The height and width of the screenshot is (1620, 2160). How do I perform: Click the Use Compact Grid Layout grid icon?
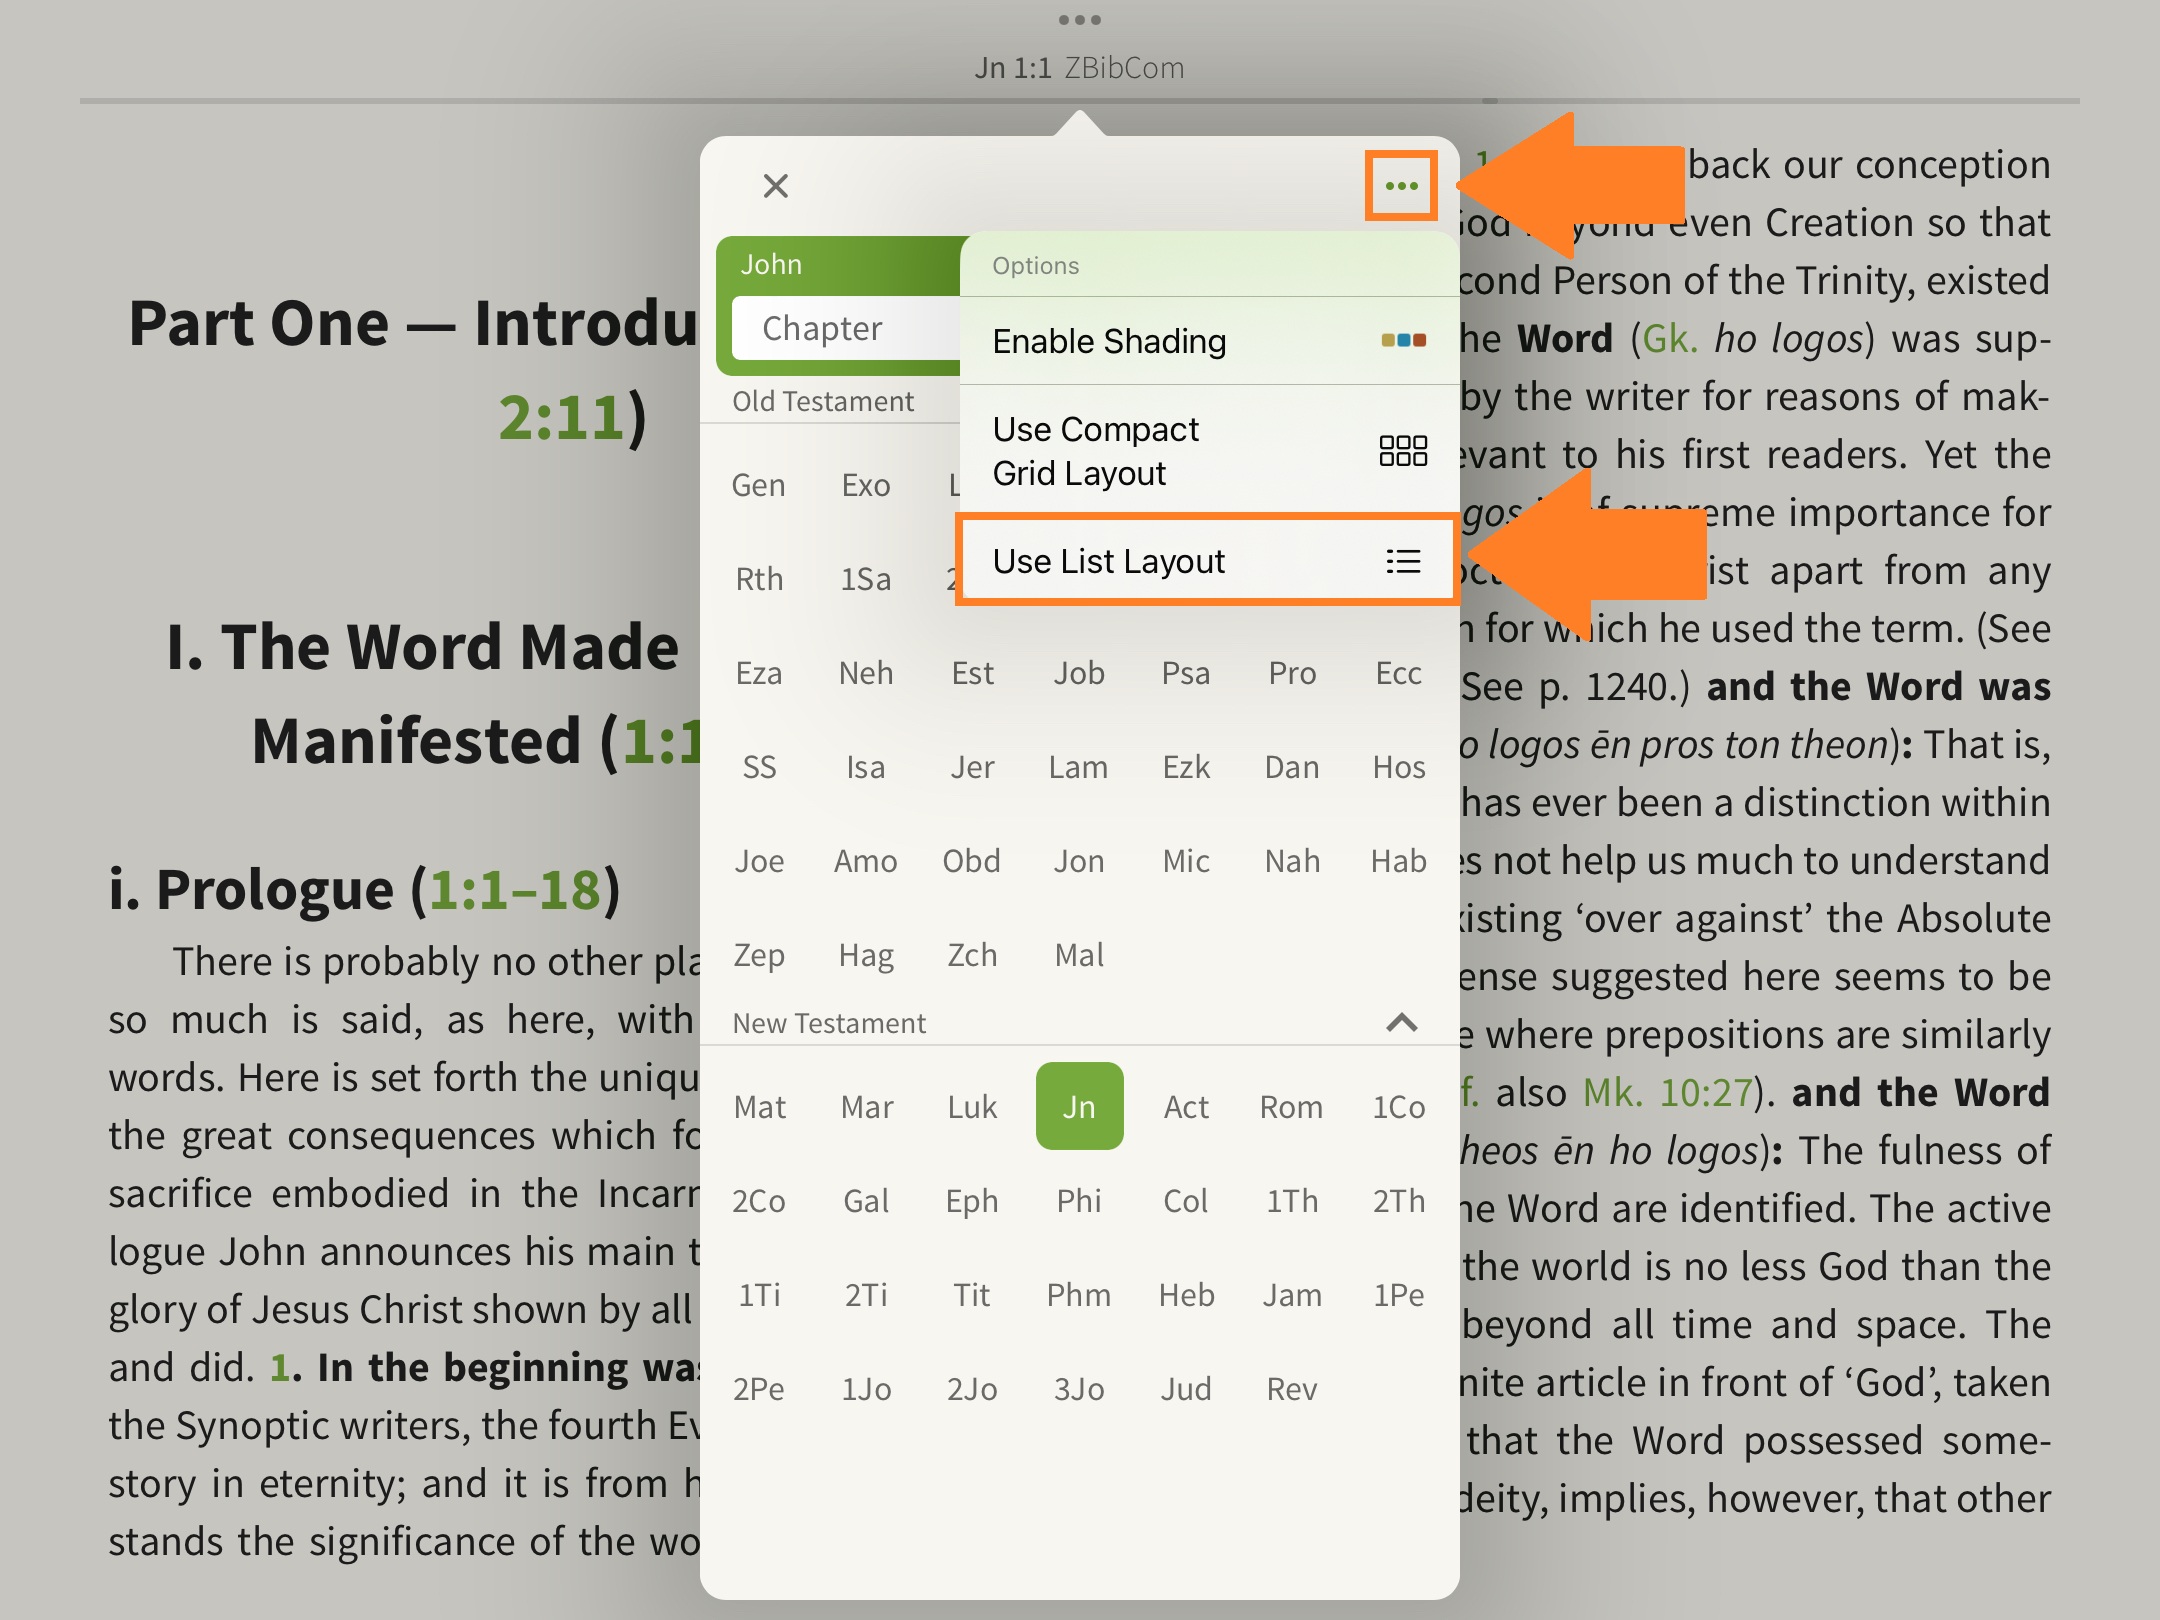tap(1405, 451)
